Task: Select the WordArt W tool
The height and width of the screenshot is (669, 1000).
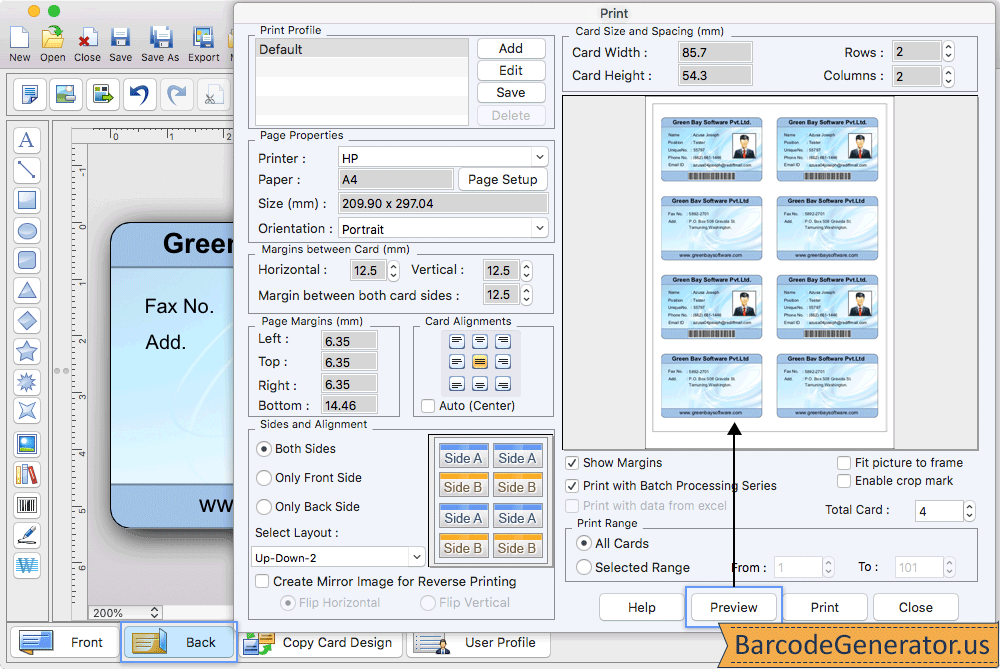Action: click(27, 565)
